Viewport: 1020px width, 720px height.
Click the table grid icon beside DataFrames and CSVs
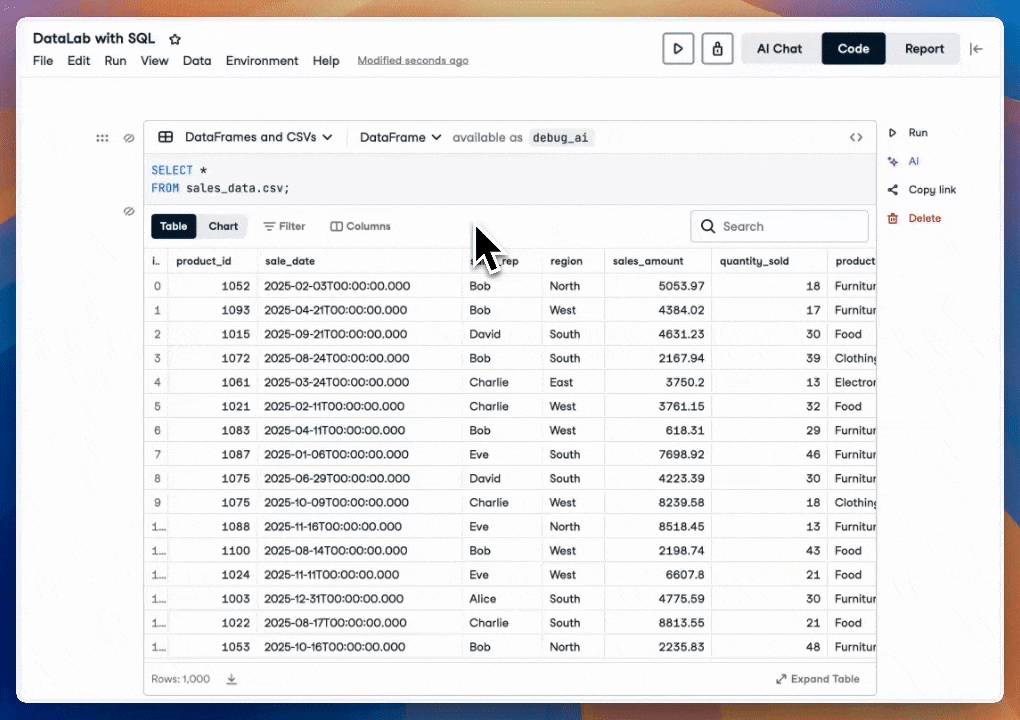(166, 137)
